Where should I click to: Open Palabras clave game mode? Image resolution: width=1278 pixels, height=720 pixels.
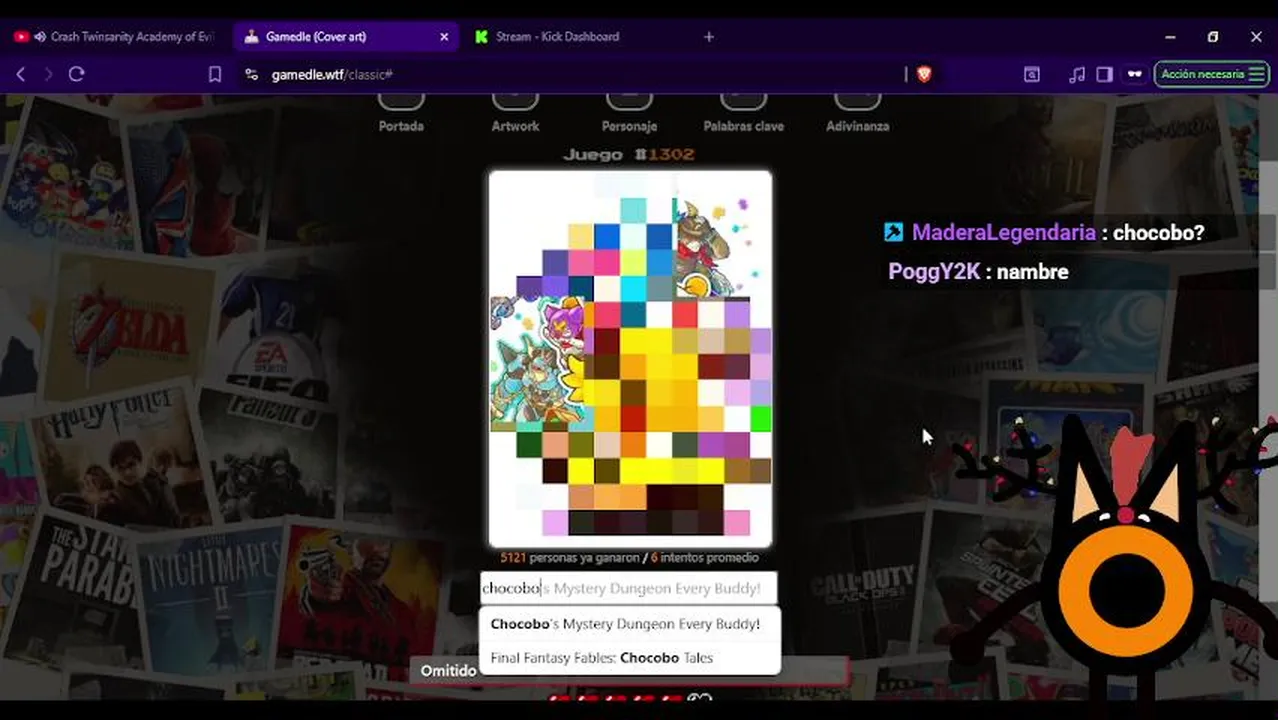743,112
